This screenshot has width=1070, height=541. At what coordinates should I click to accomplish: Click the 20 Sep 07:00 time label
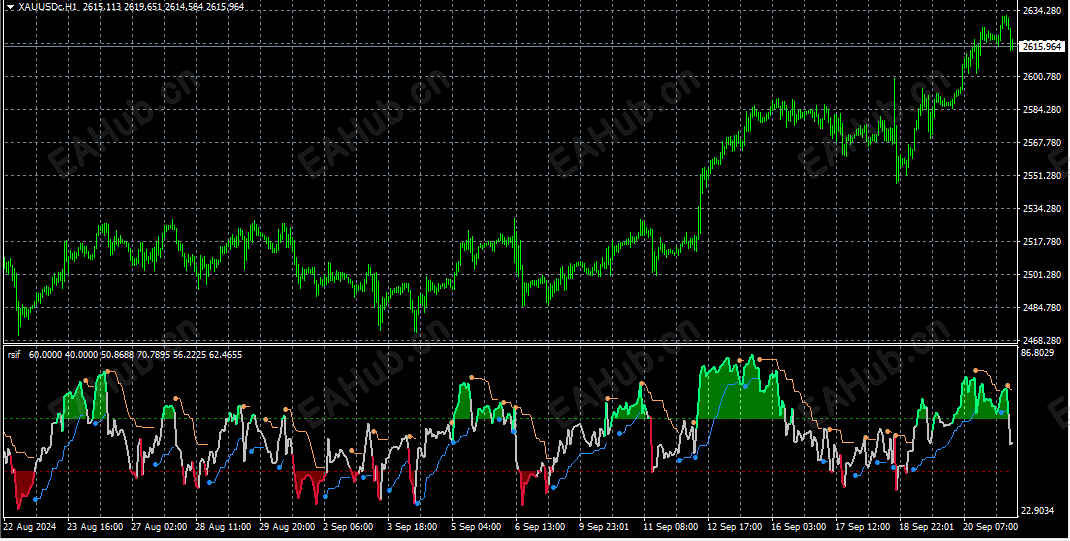991,527
